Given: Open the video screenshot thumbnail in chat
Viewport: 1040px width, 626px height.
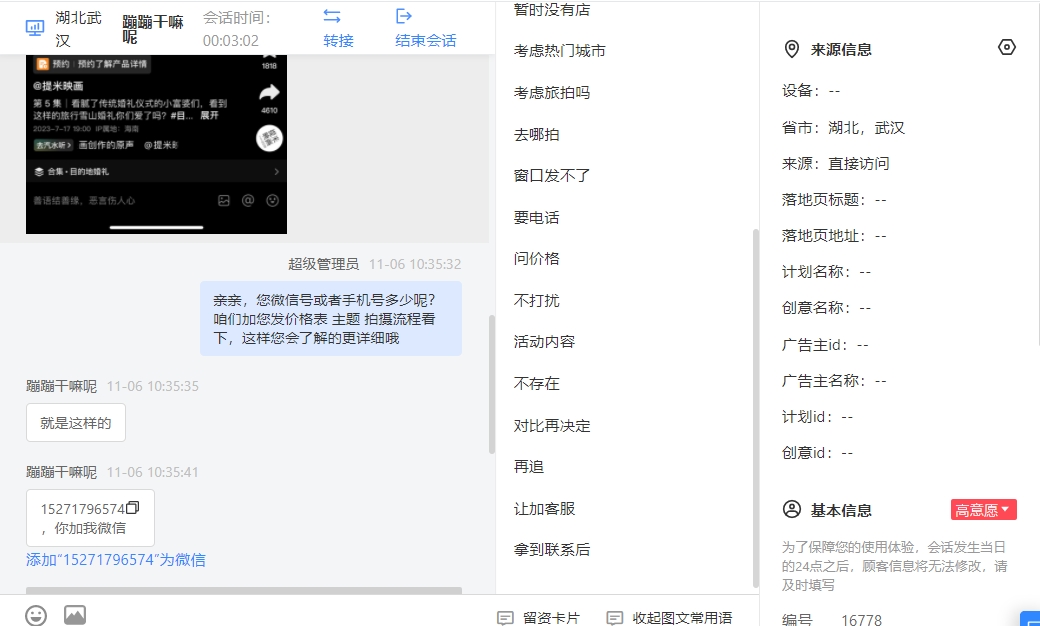Looking at the screenshot, I should point(157,144).
